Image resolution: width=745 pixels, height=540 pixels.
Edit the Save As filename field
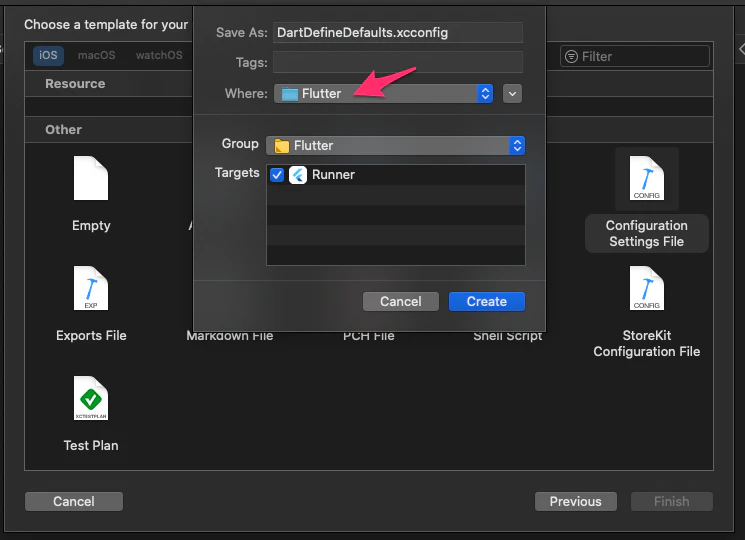point(398,33)
